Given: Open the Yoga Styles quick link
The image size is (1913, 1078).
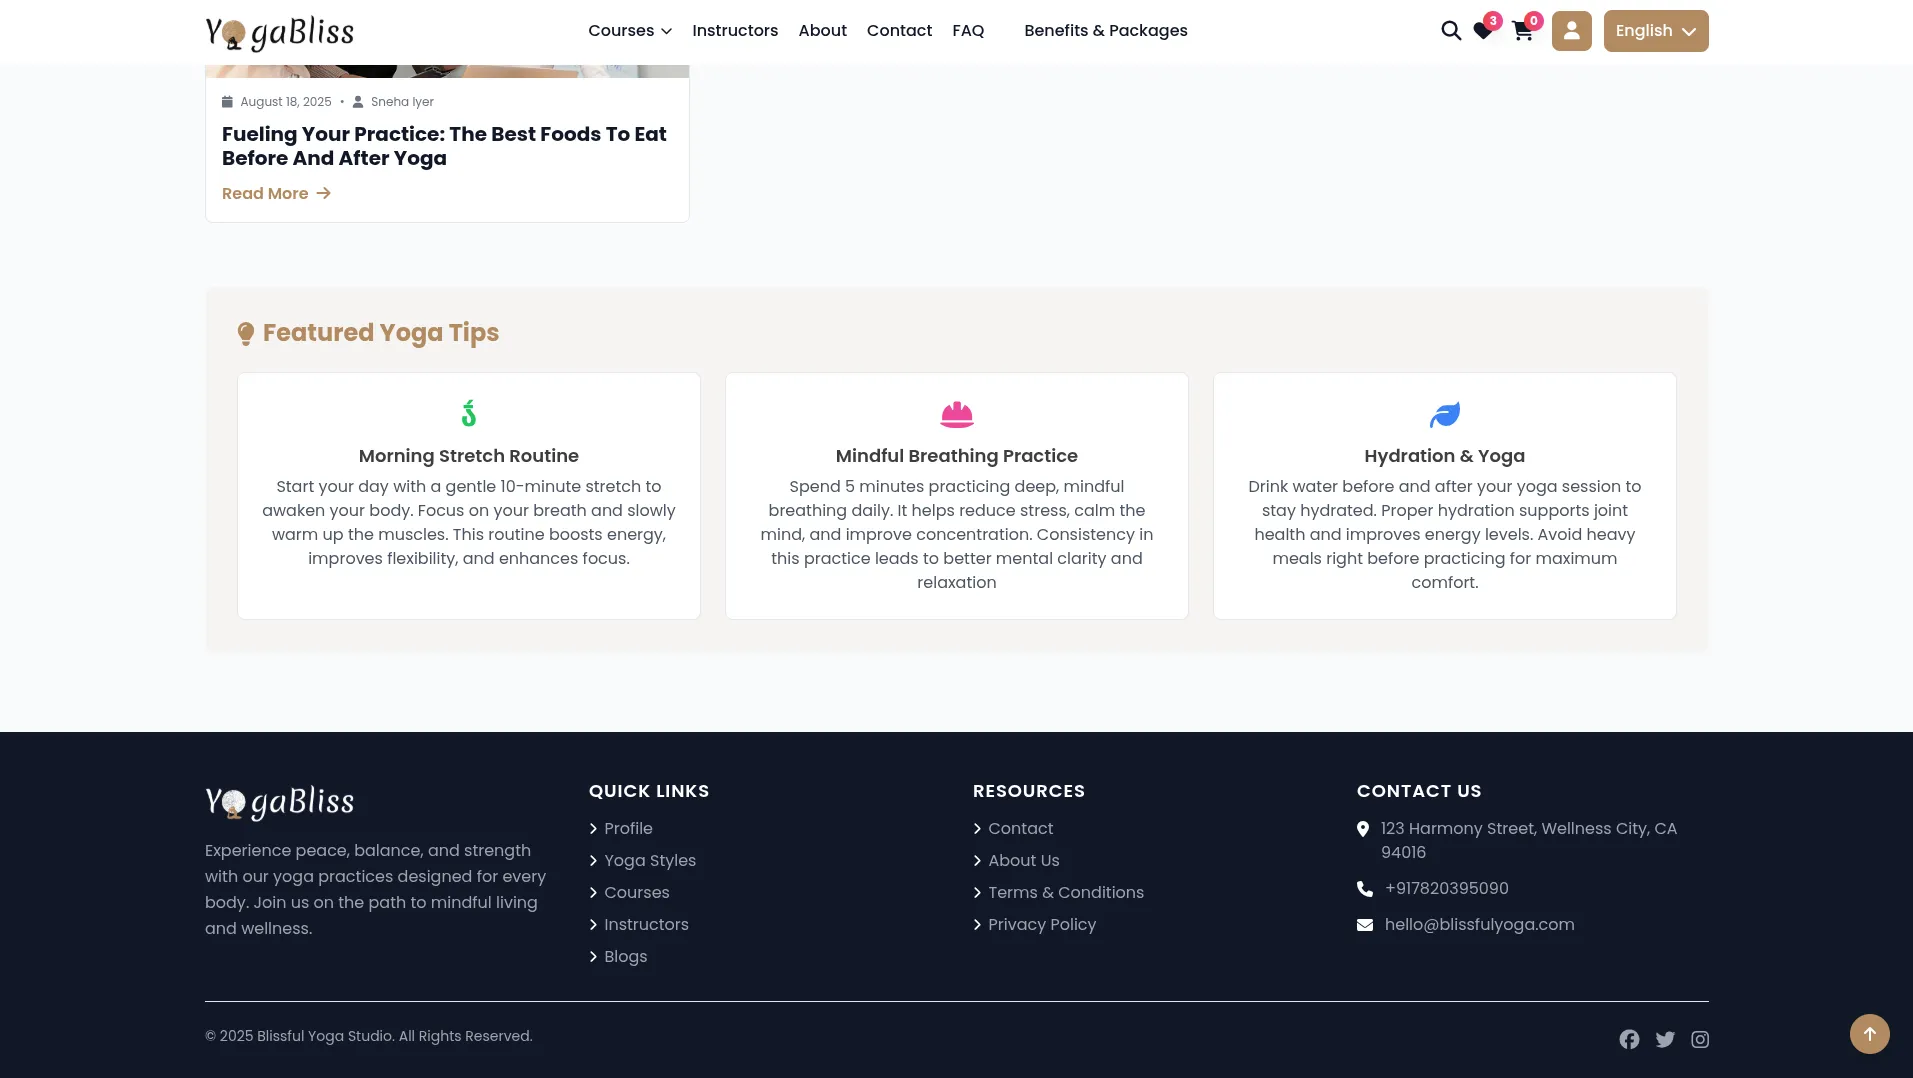Looking at the screenshot, I should pos(649,861).
